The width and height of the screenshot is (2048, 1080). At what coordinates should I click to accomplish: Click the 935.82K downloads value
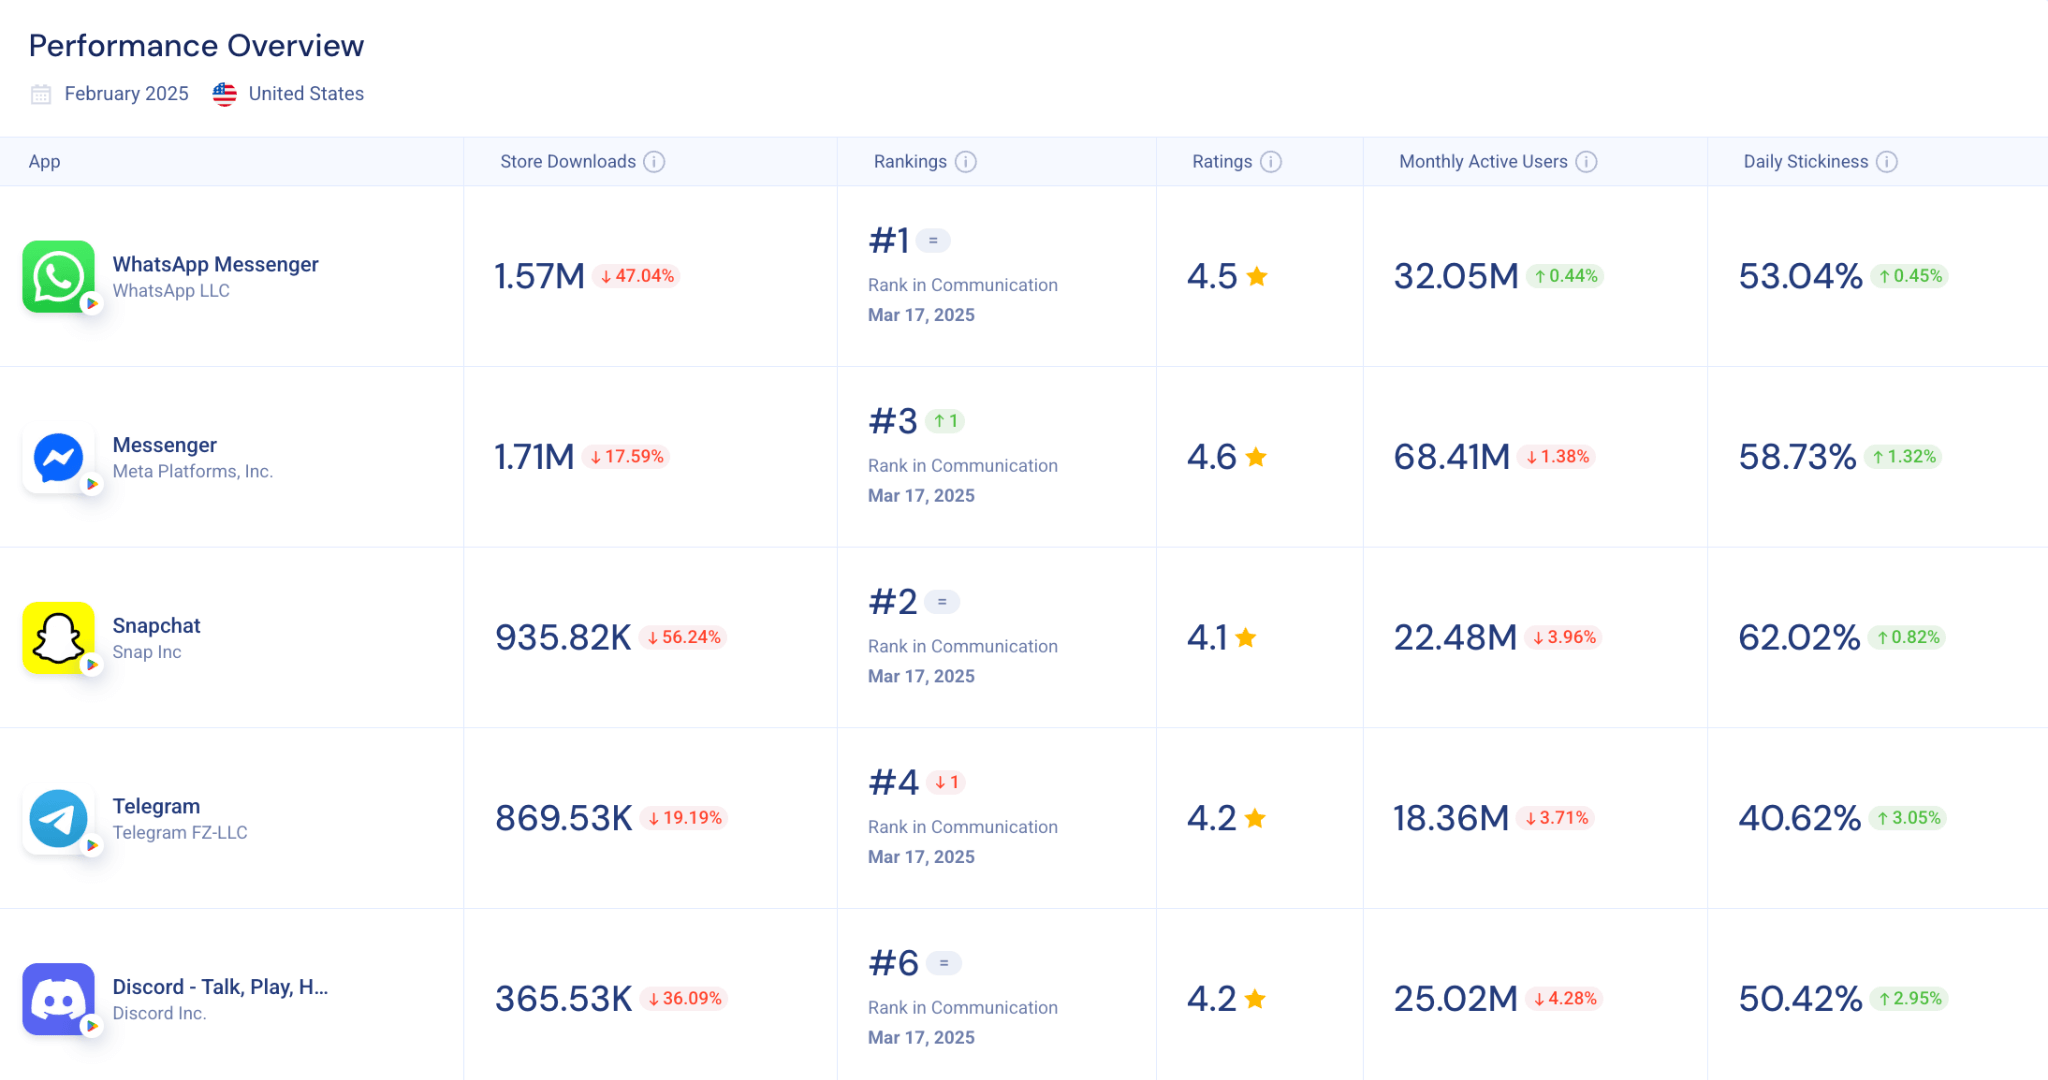(564, 638)
